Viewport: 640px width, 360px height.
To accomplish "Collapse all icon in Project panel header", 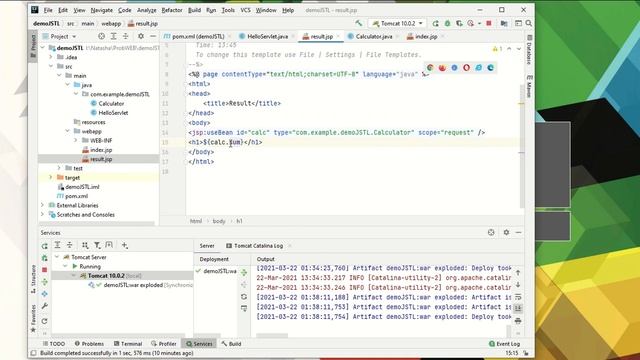I will [126, 36].
